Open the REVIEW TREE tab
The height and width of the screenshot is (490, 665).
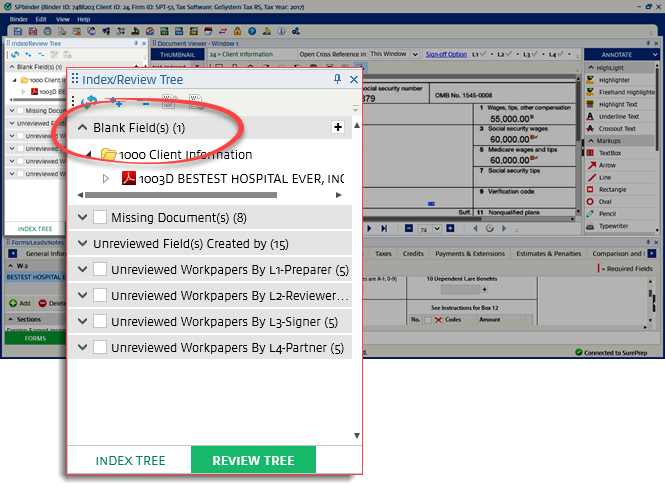click(x=253, y=460)
